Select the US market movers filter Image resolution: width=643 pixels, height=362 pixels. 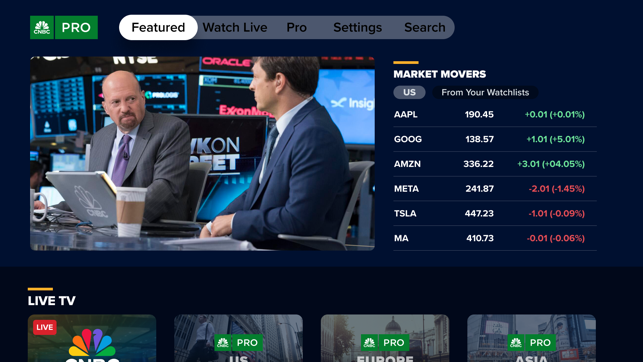409,92
